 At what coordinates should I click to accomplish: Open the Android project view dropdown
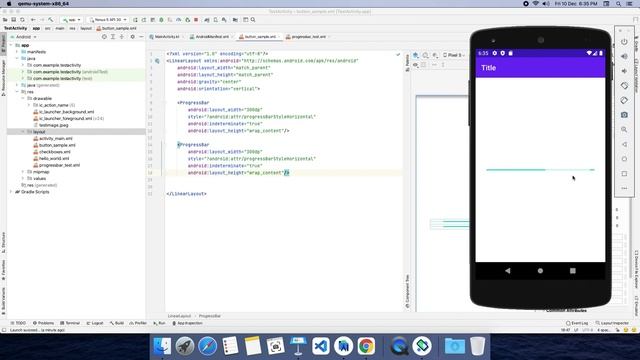23,37
